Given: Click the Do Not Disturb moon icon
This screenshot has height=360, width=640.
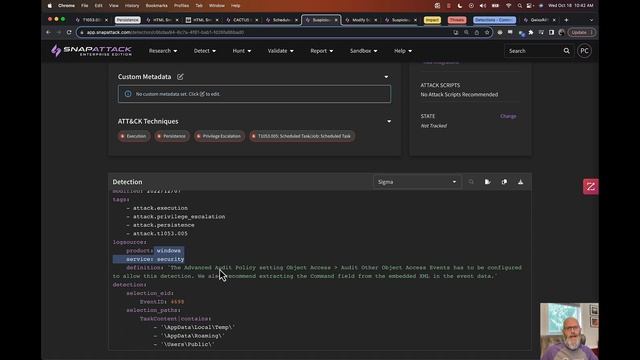Looking at the screenshot, I should click(x=460, y=6).
